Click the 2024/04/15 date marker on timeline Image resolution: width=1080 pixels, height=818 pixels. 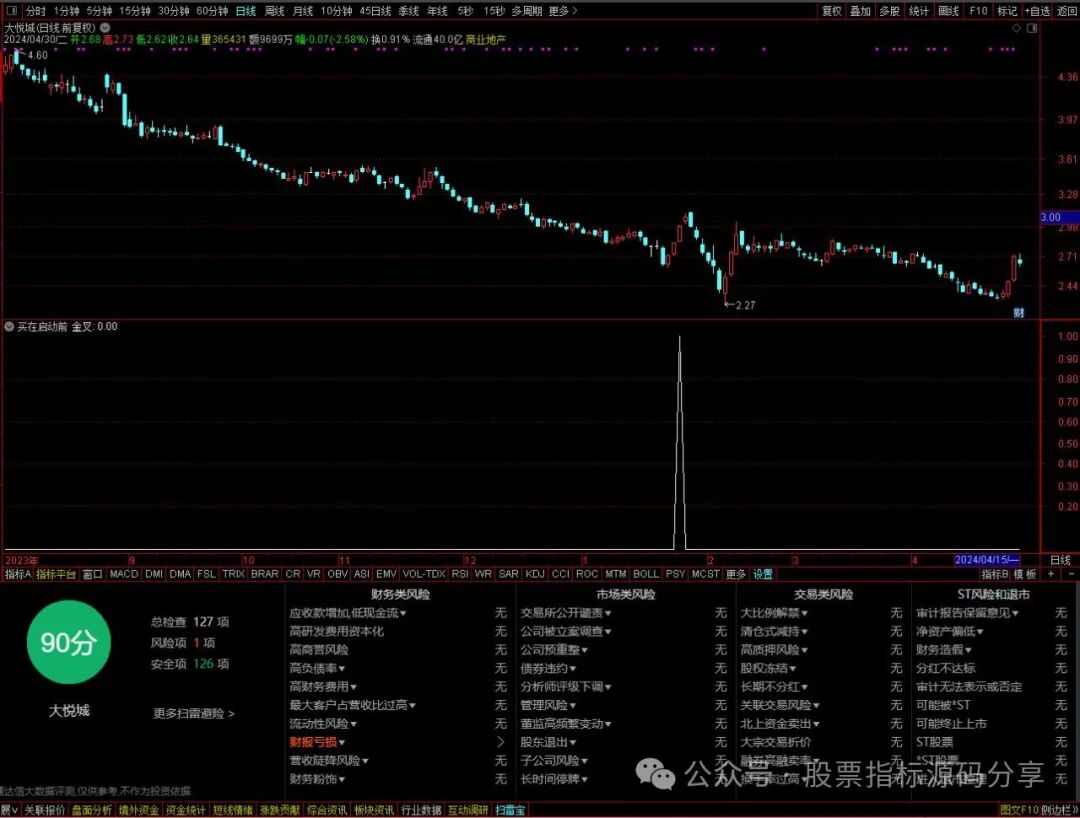(x=986, y=560)
